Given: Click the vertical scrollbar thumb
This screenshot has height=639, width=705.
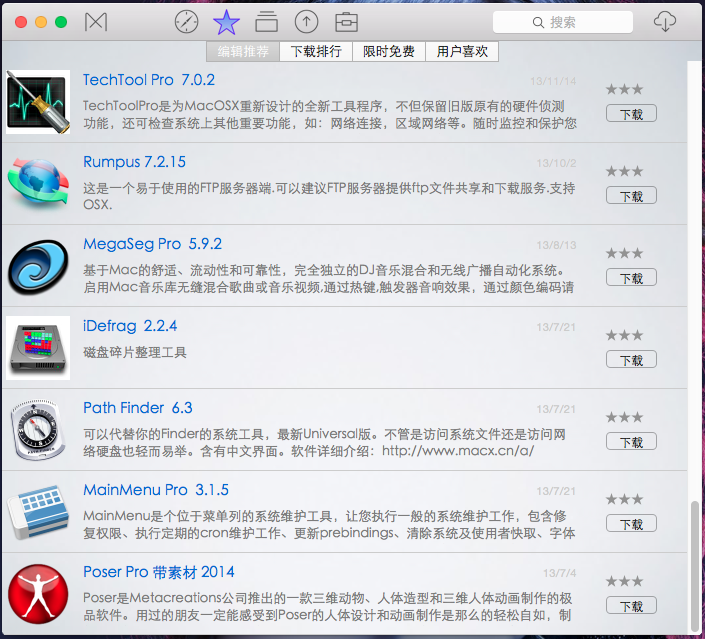Looking at the screenshot, I should pyautogui.click(x=695, y=567).
